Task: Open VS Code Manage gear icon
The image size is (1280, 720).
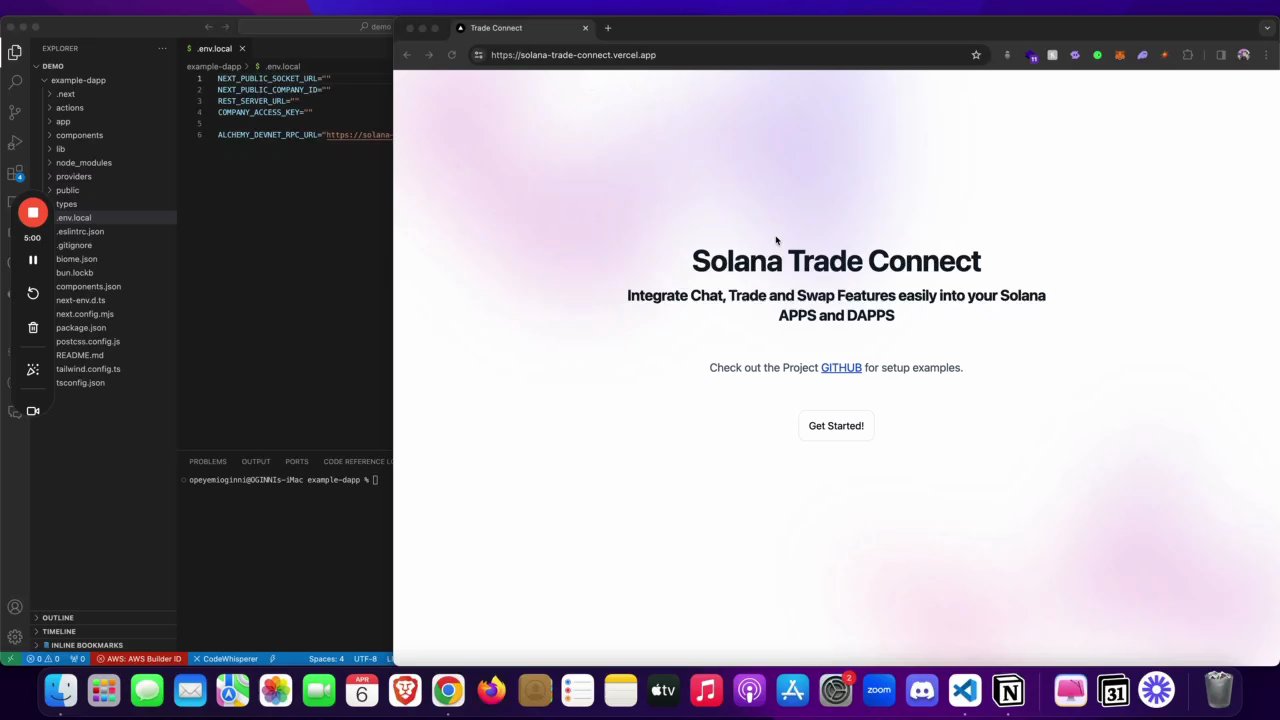Action: pos(15,637)
